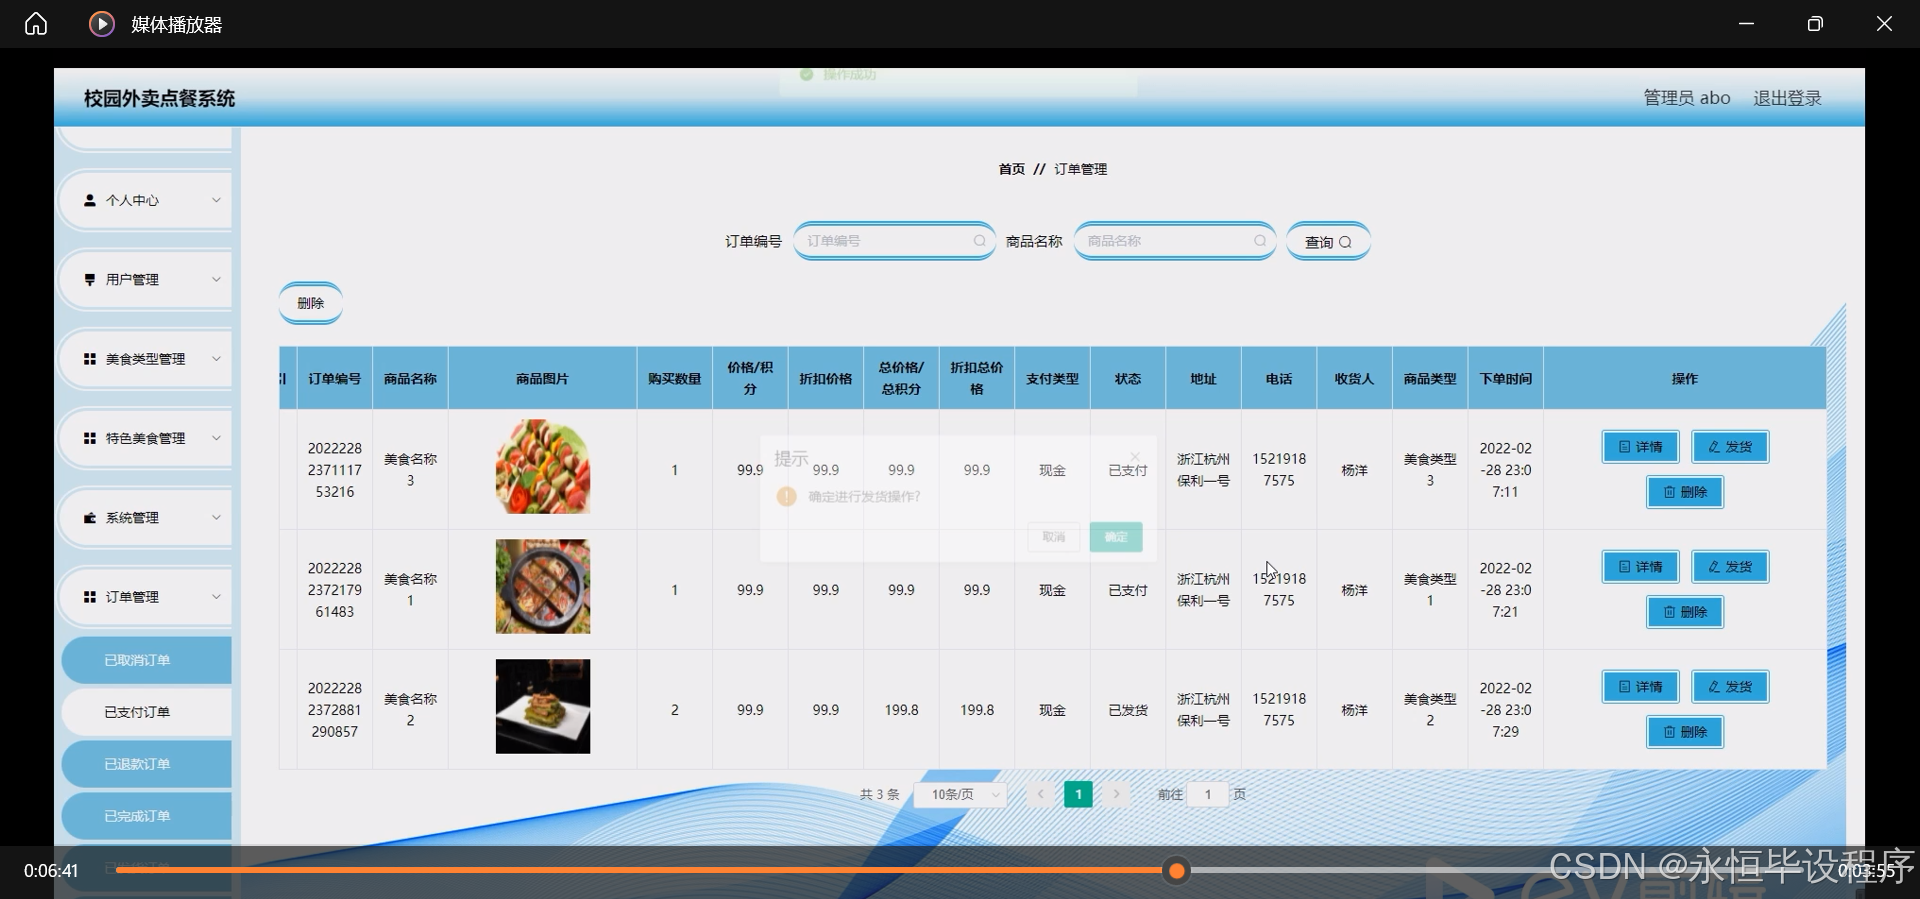Click 首页 breadcrumb link
Screen dimensions: 1920x899
[x=1011, y=169]
